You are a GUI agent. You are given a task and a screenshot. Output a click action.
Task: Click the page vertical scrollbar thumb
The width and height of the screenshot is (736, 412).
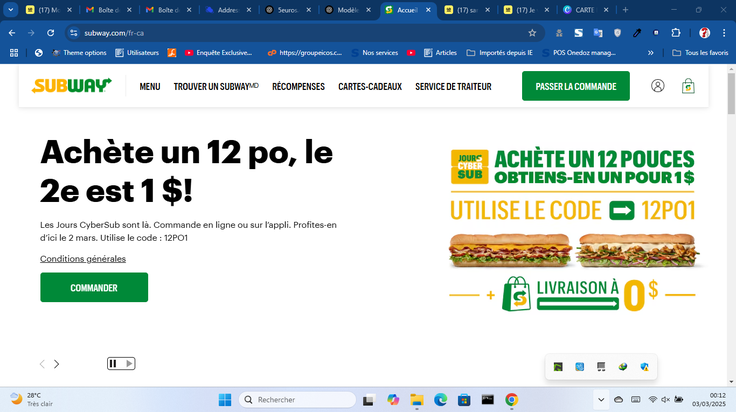(x=731, y=93)
